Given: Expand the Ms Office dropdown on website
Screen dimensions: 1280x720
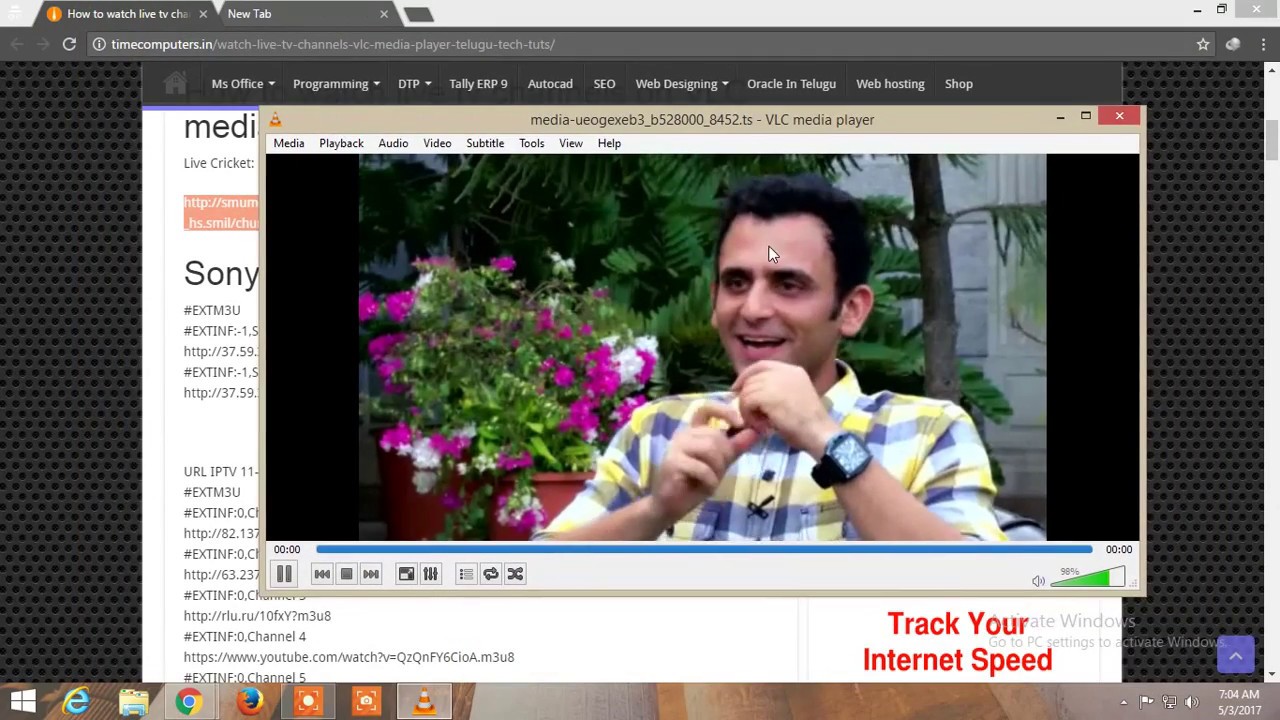Looking at the screenshot, I should tap(243, 84).
